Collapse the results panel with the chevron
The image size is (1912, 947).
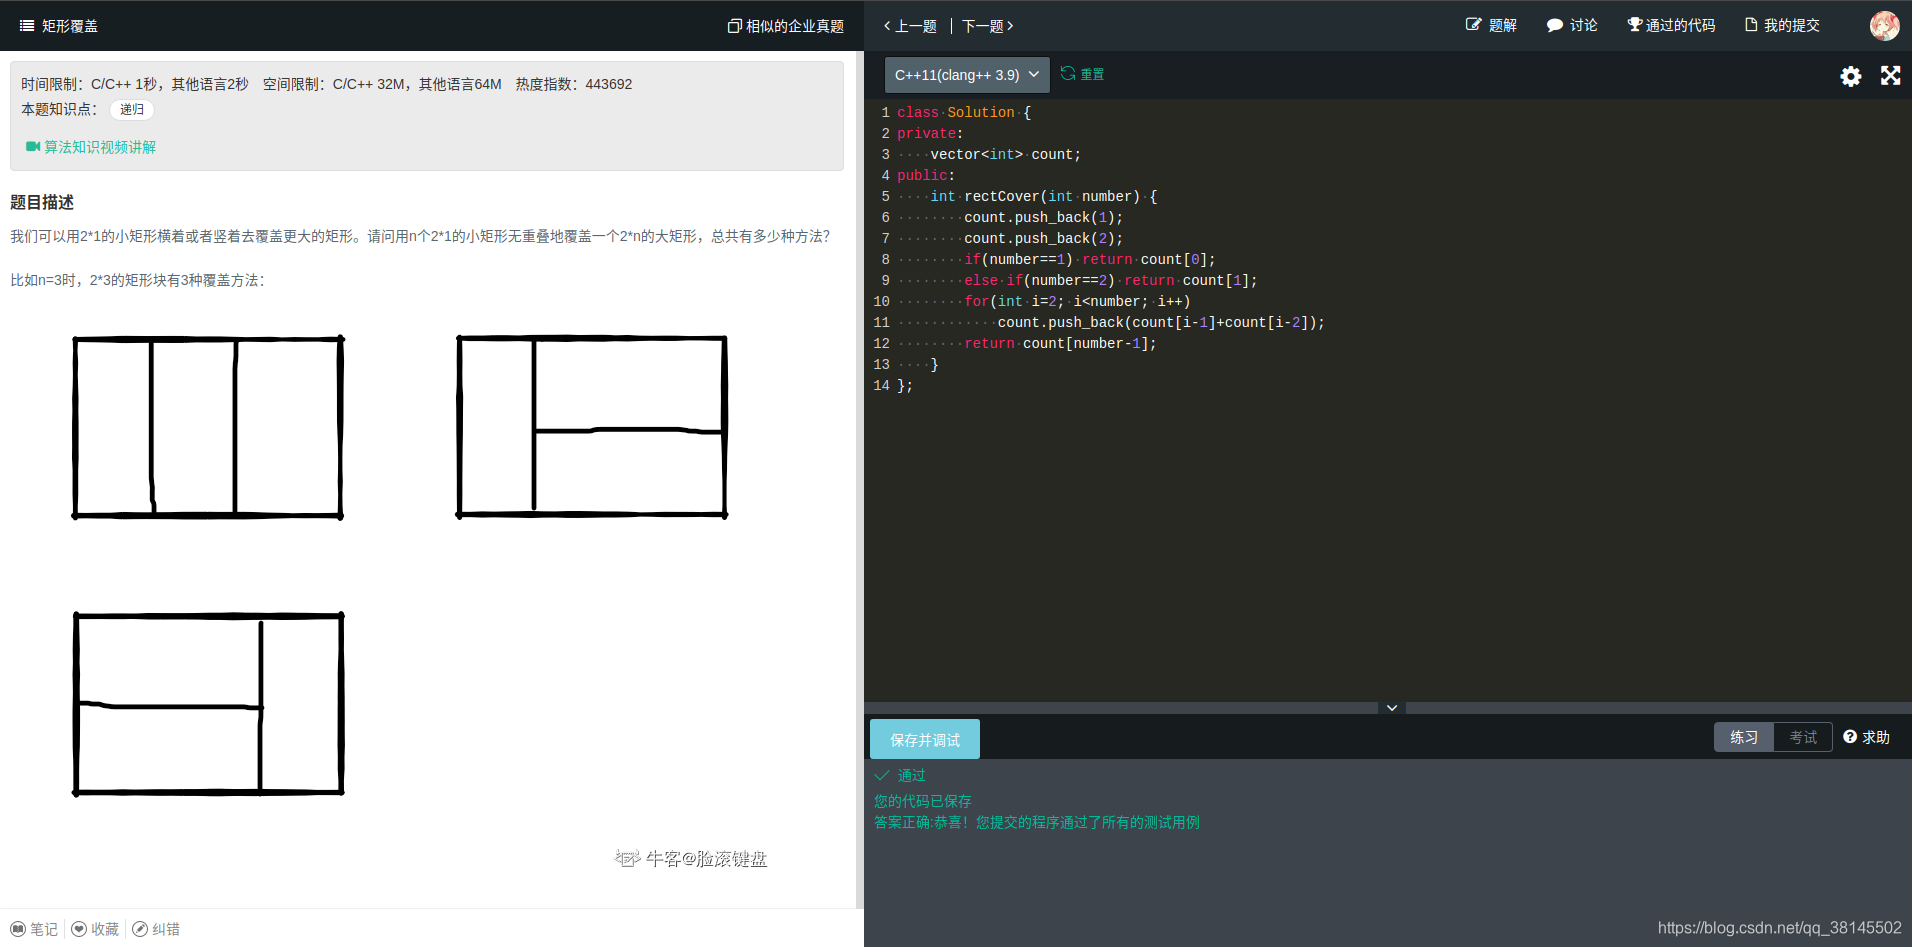(x=1391, y=707)
